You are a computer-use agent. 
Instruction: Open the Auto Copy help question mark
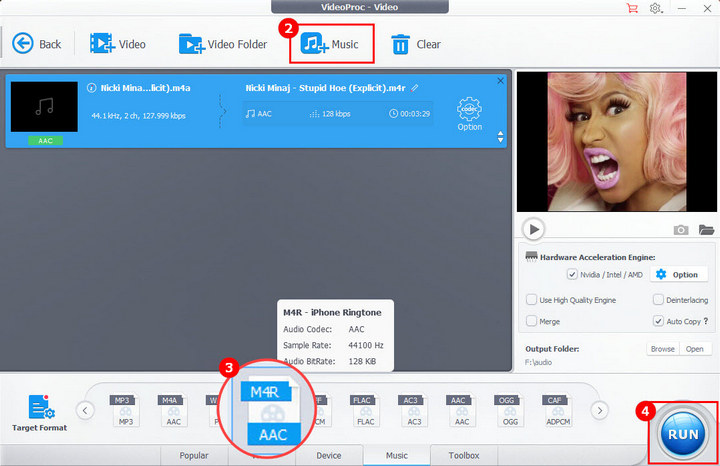706,321
